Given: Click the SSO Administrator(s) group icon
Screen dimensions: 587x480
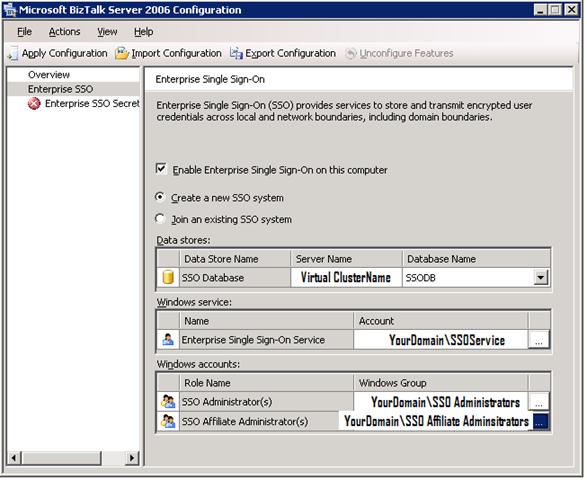Looking at the screenshot, I should 168,402.
